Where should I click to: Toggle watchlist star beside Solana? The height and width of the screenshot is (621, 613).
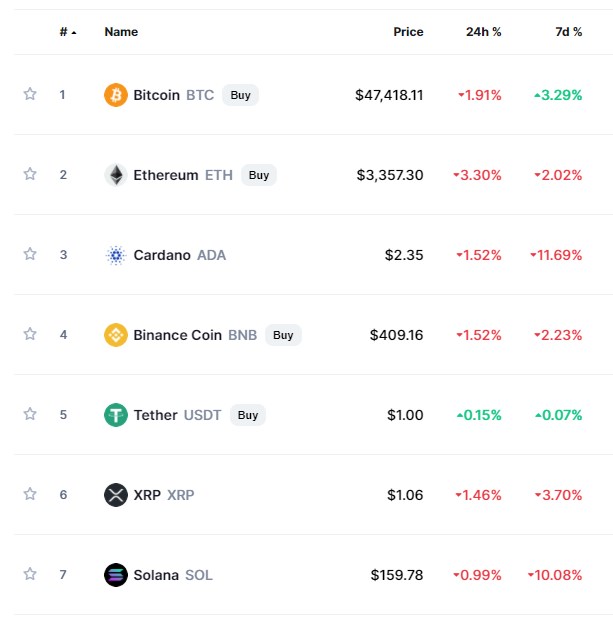pyautogui.click(x=30, y=574)
